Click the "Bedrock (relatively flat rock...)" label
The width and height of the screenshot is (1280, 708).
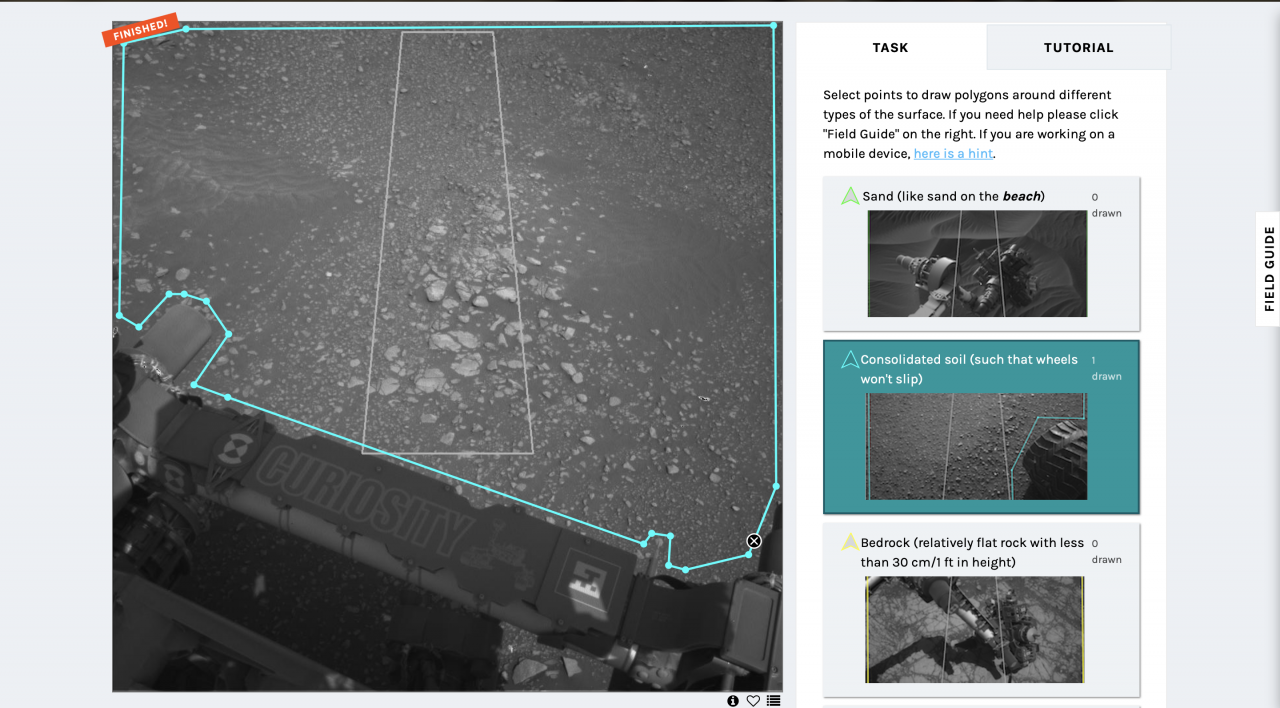pos(972,552)
